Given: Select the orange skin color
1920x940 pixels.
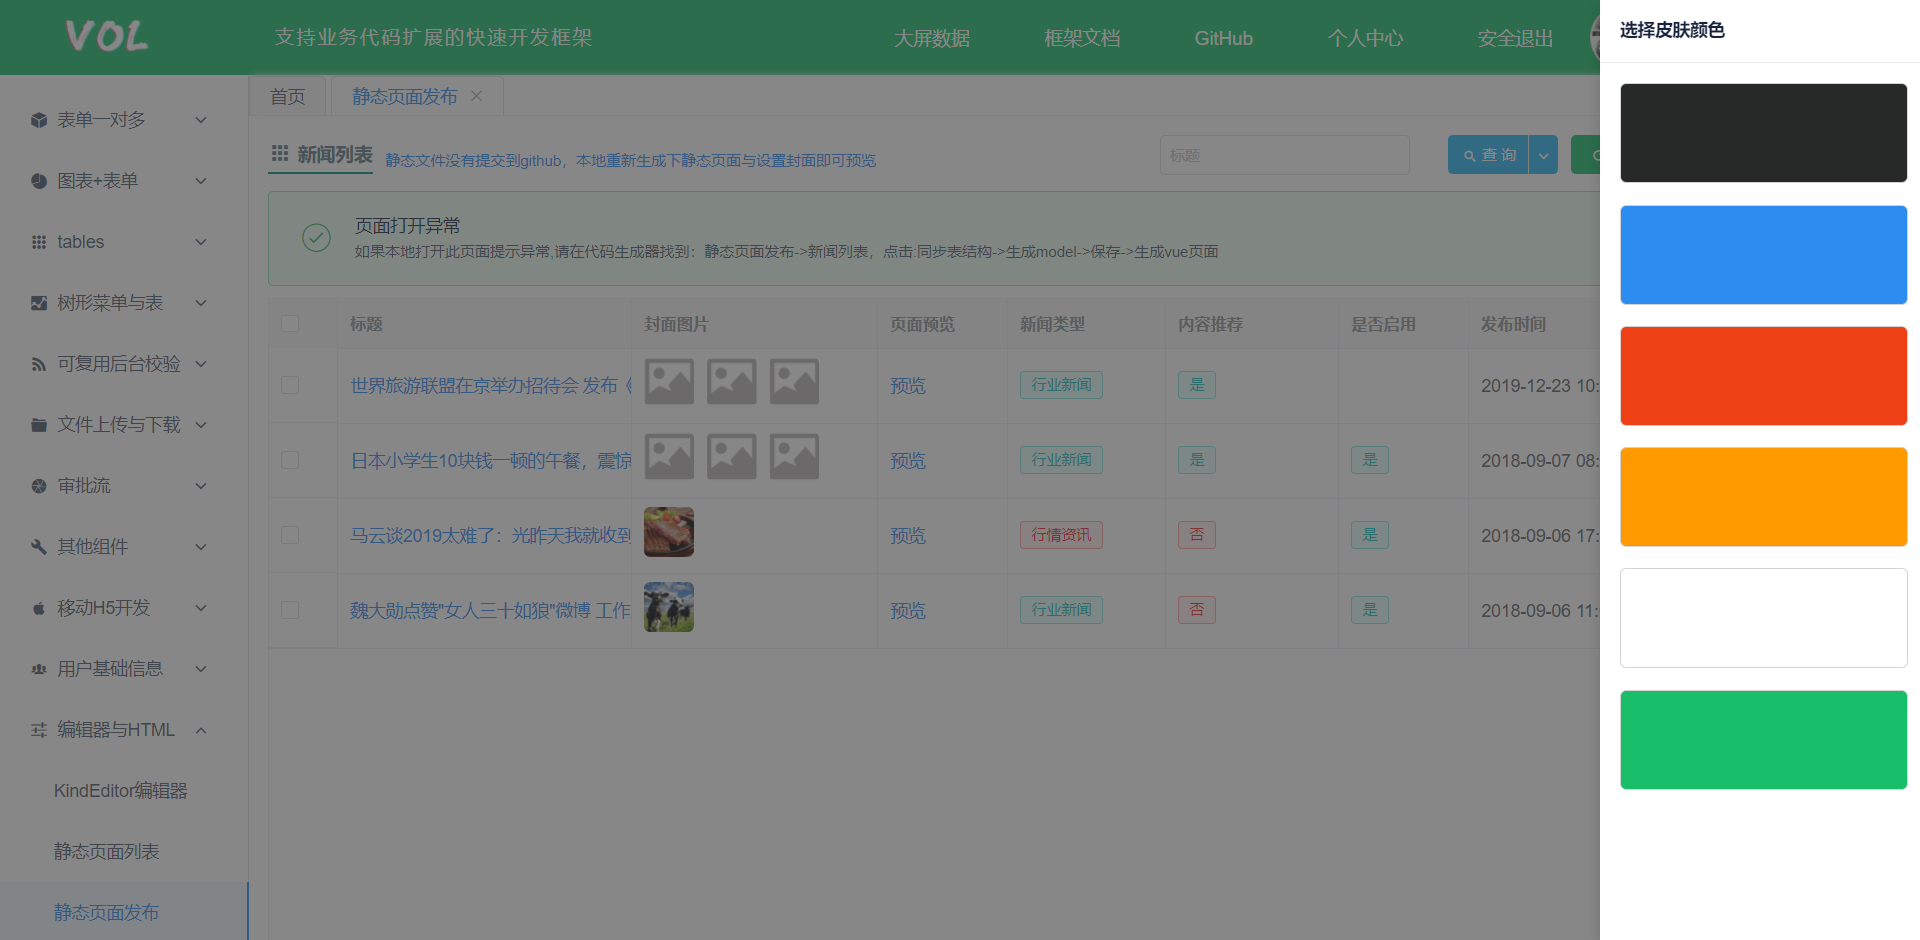Looking at the screenshot, I should pyautogui.click(x=1764, y=497).
